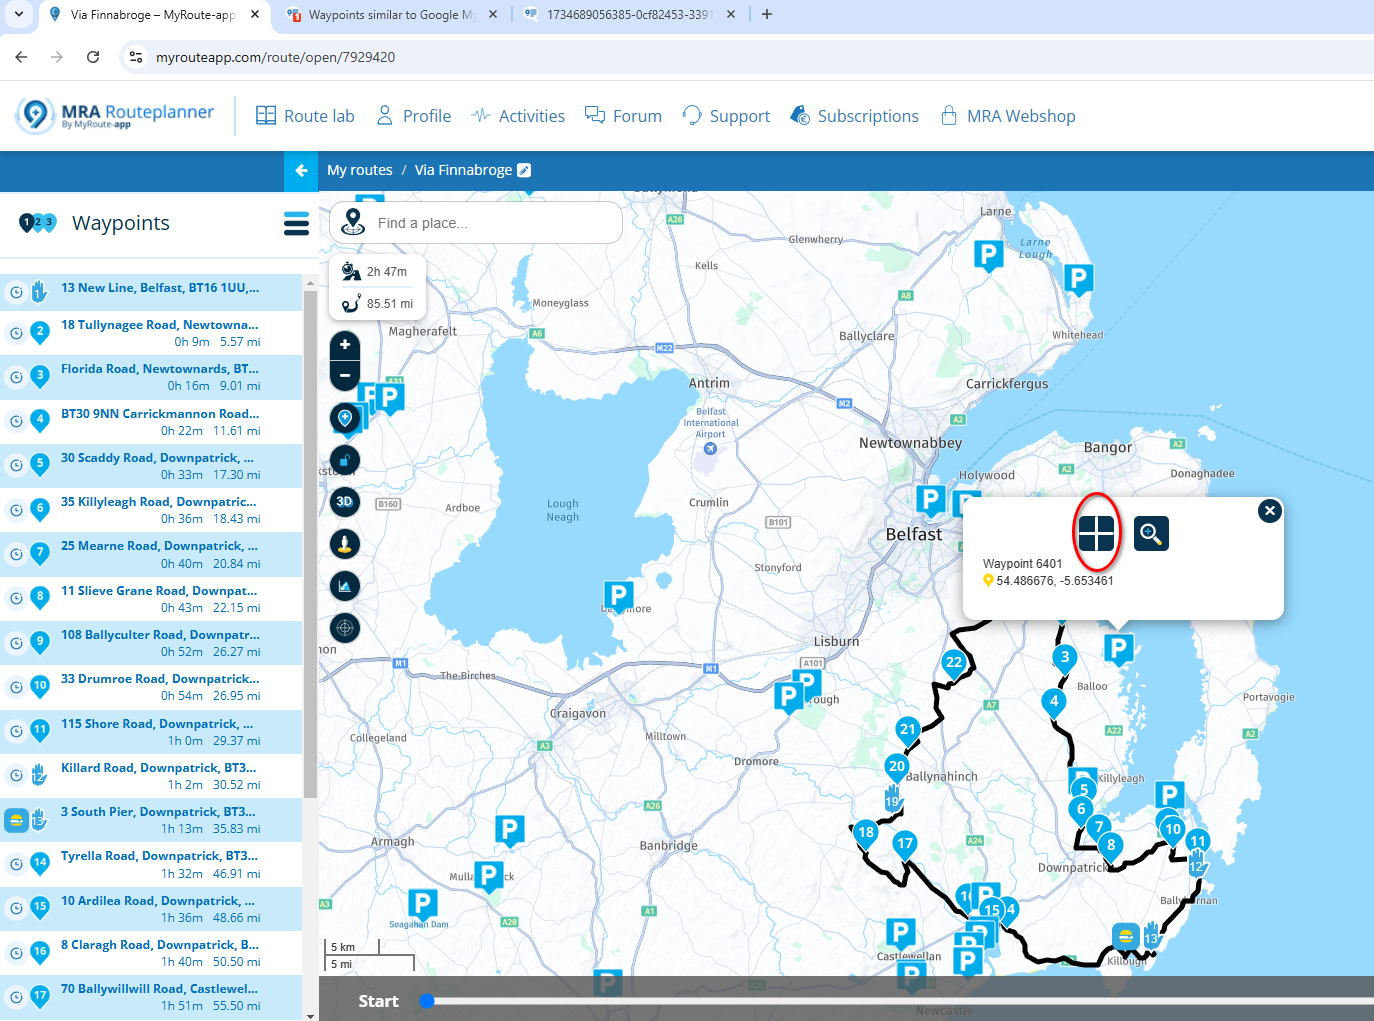
Task: Toggle the map lock button
Action: click(345, 460)
